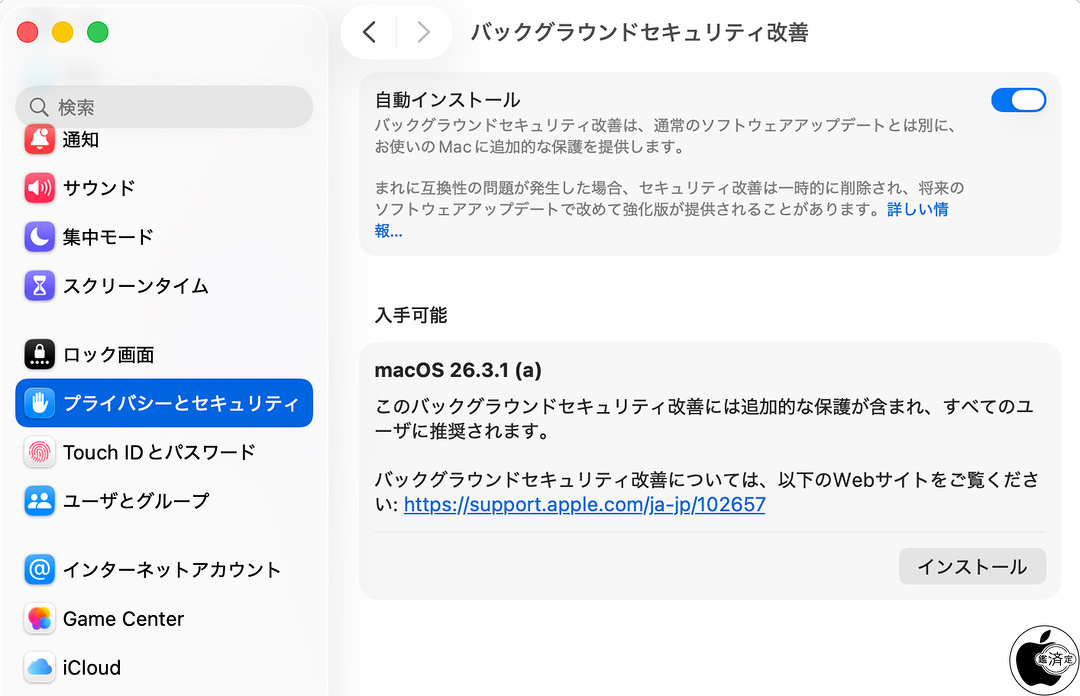Select スクリーンタイム sidebar item
Image resolution: width=1080 pixels, height=696 pixels.
coord(135,286)
